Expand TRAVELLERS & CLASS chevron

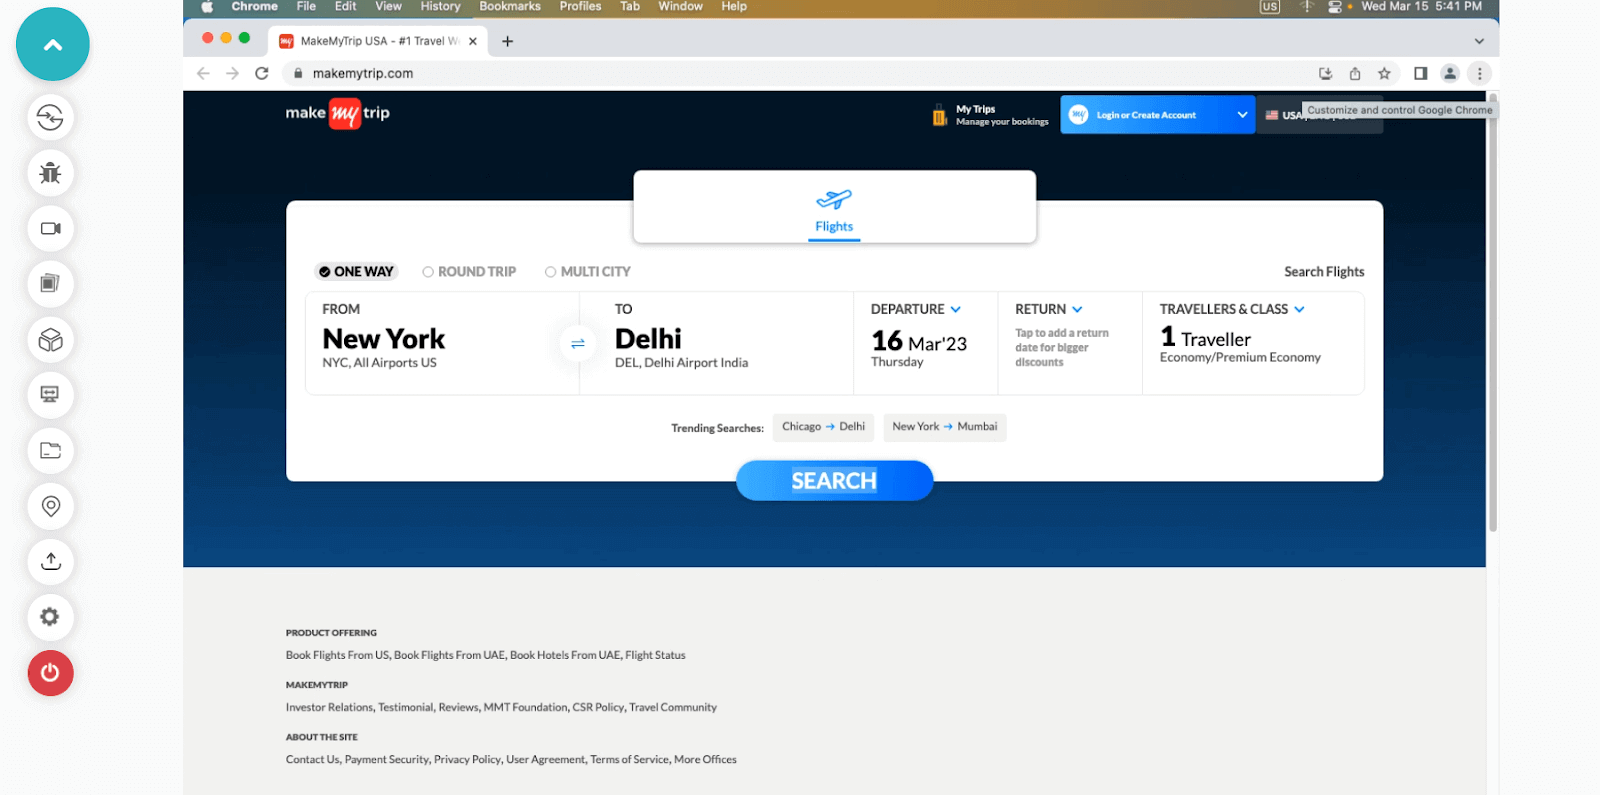[x=1299, y=310]
